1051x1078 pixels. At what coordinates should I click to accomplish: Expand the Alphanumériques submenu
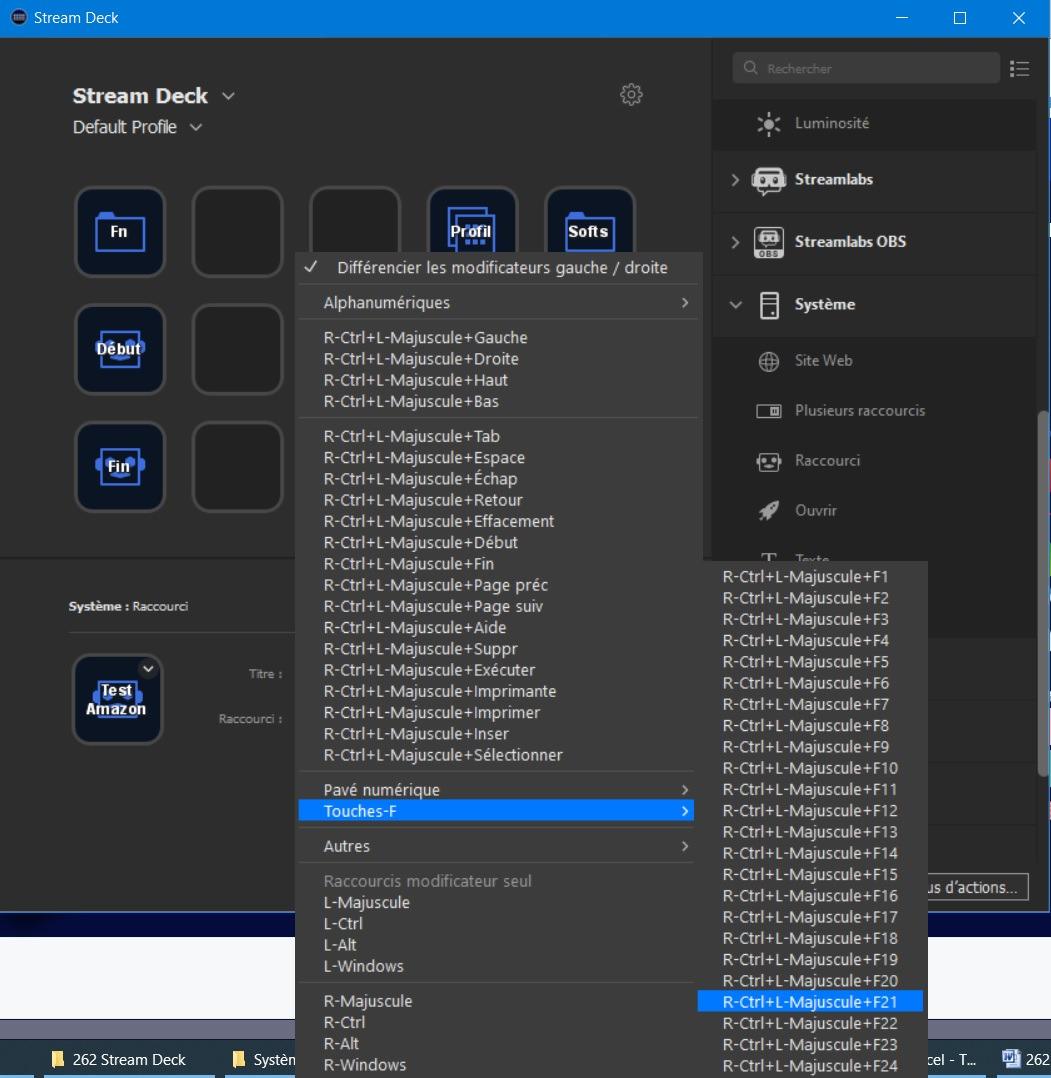coord(496,302)
